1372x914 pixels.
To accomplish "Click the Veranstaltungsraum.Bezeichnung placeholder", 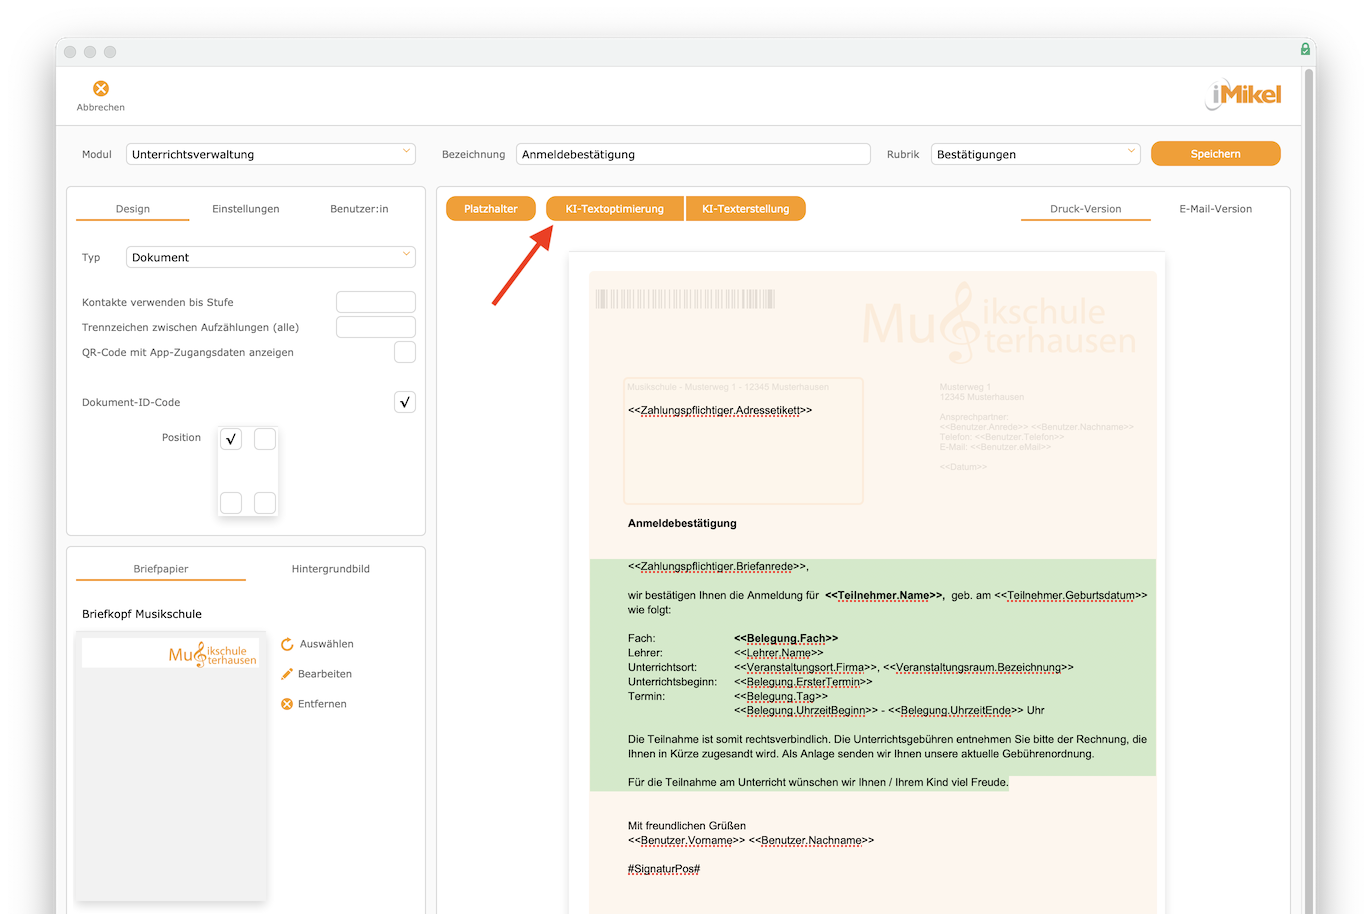I will click(x=979, y=667).
